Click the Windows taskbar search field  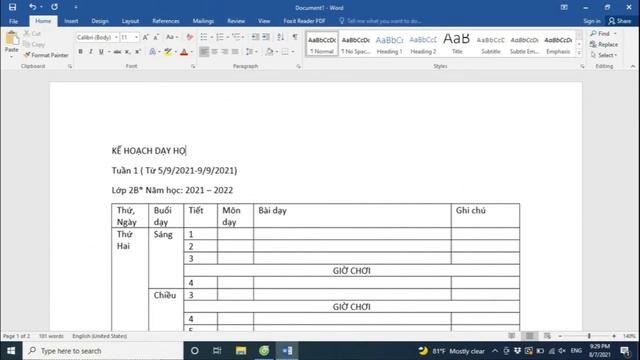click(103, 351)
